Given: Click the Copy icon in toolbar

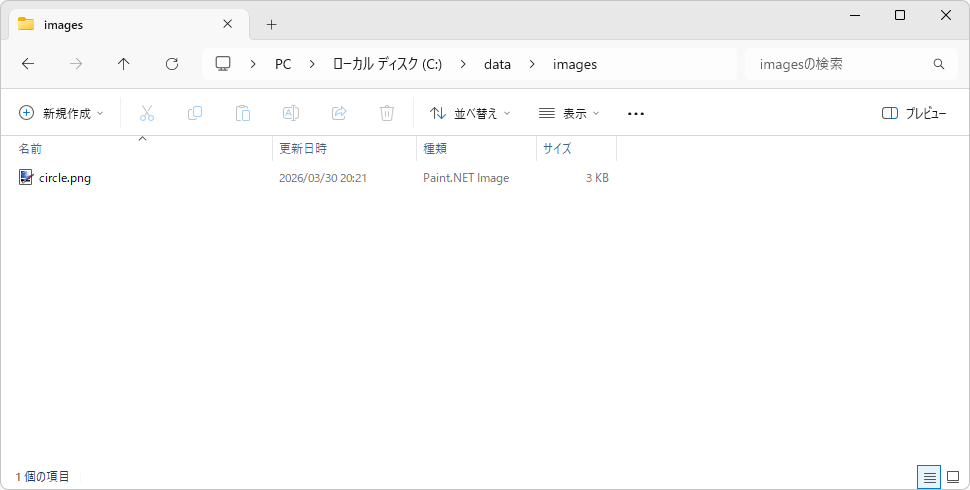Looking at the screenshot, I should pyautogui.click(x=195, y=113).
